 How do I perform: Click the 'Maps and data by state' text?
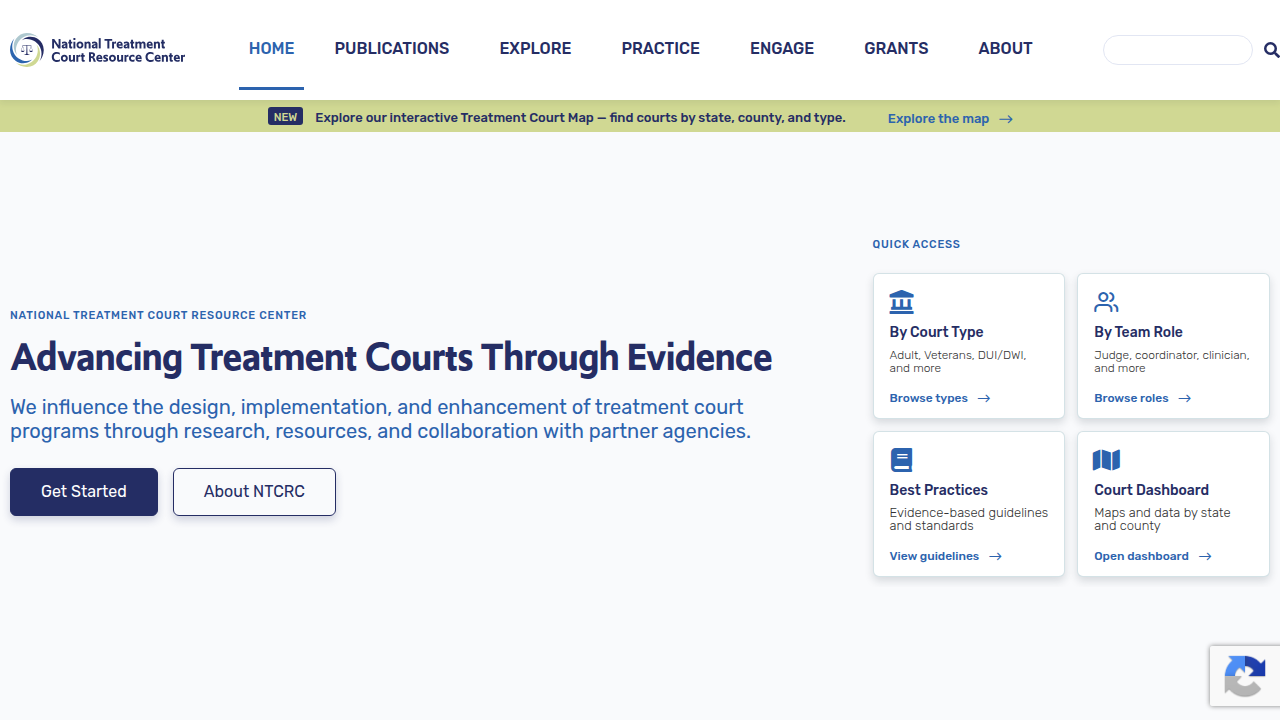pos(1162,519)
